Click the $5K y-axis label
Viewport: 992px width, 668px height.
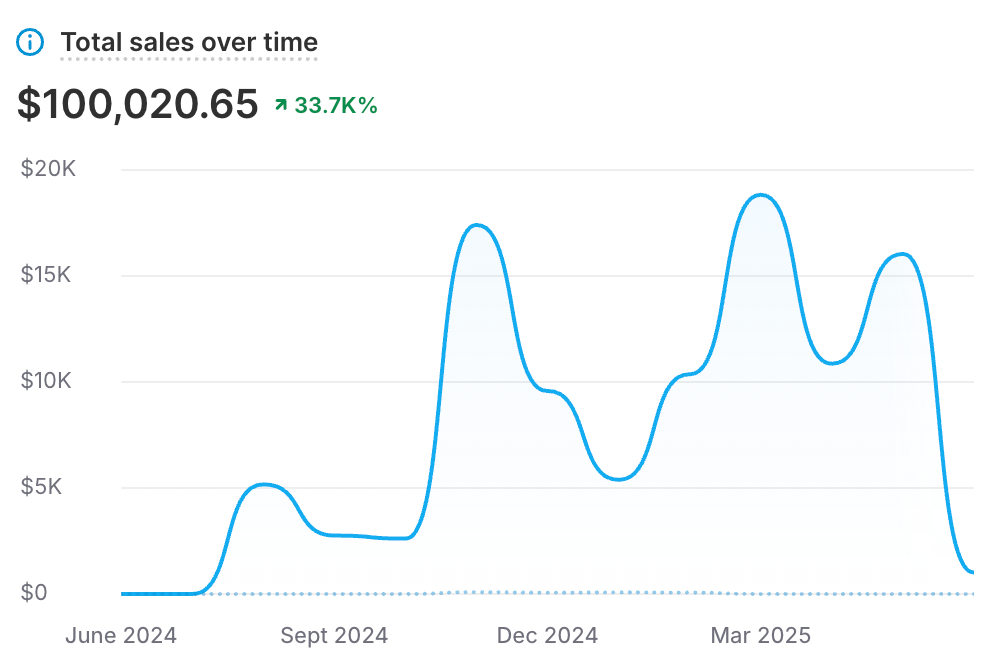coord(41,486)
